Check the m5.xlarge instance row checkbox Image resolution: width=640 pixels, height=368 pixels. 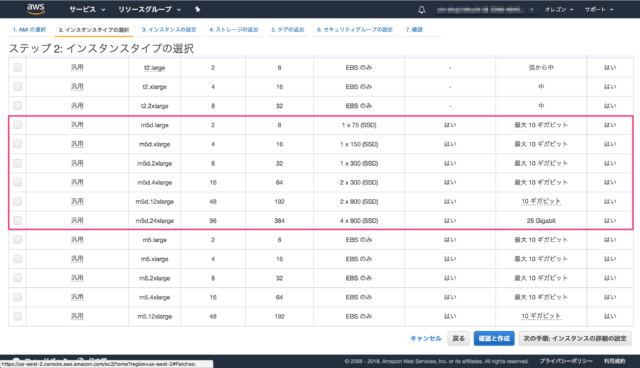point(18,259)
